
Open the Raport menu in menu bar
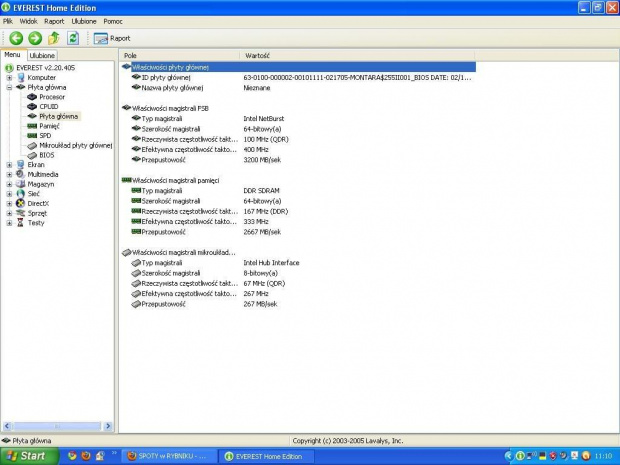pos(54,21)
